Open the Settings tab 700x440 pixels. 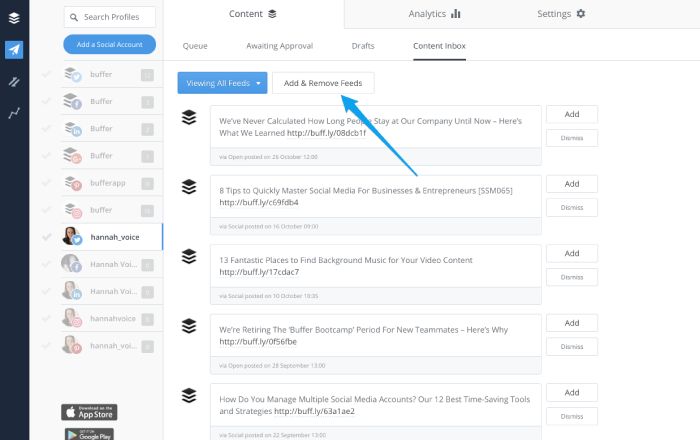pos(561,14)
